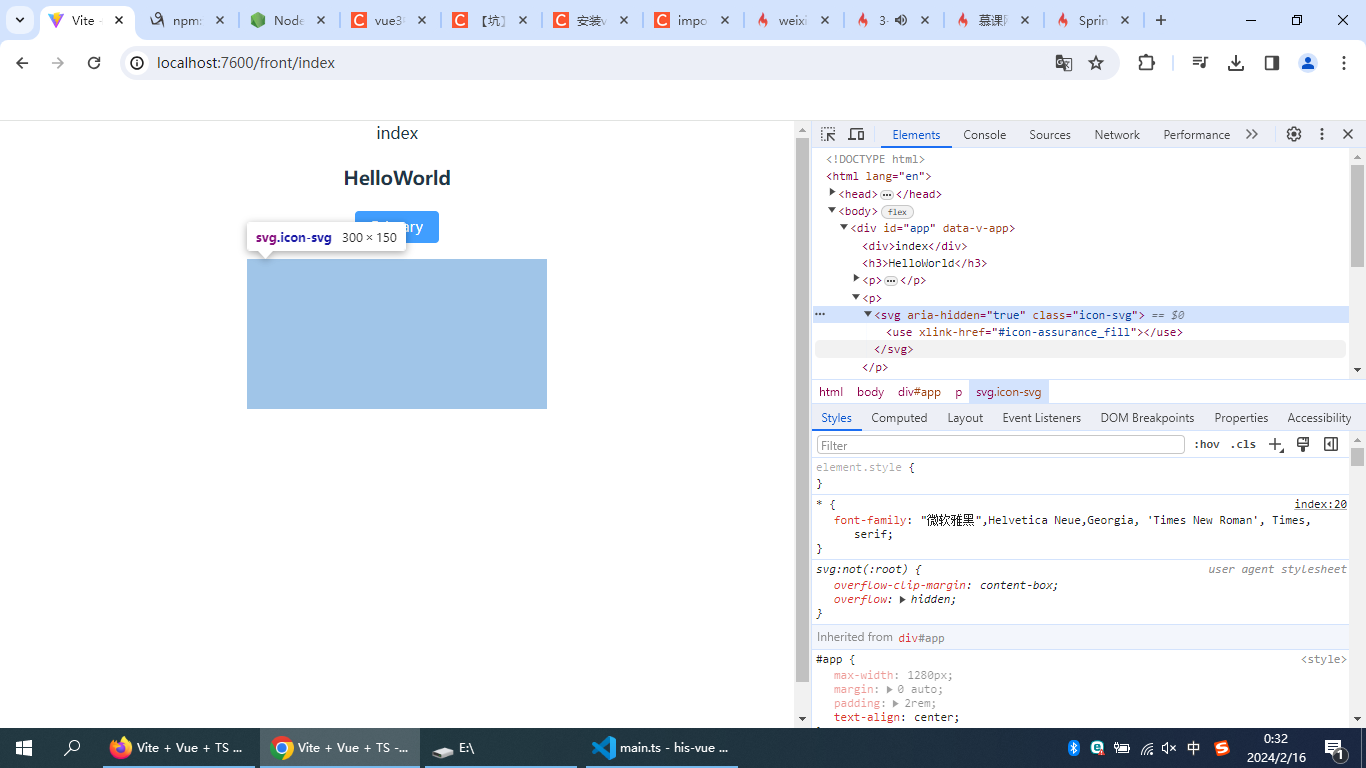This screenshot has width=1366, height=768.
Task: Go back in browser history
Action: [x=22, y=63]
